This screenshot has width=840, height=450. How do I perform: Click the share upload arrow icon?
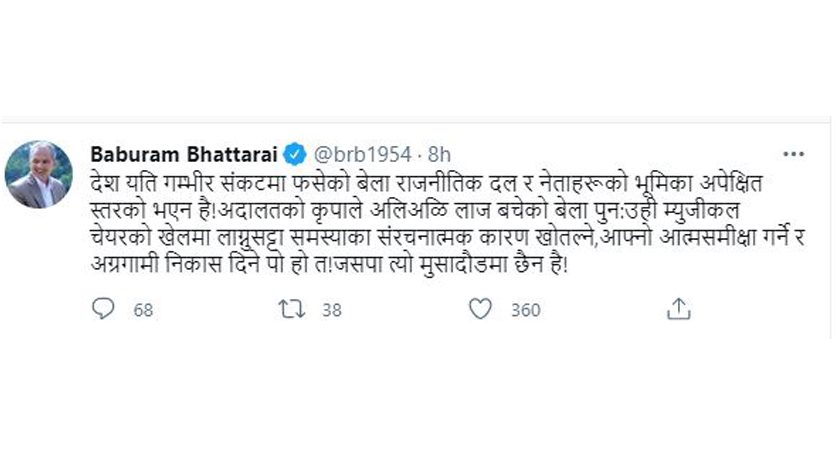click(x=678, y=310)
